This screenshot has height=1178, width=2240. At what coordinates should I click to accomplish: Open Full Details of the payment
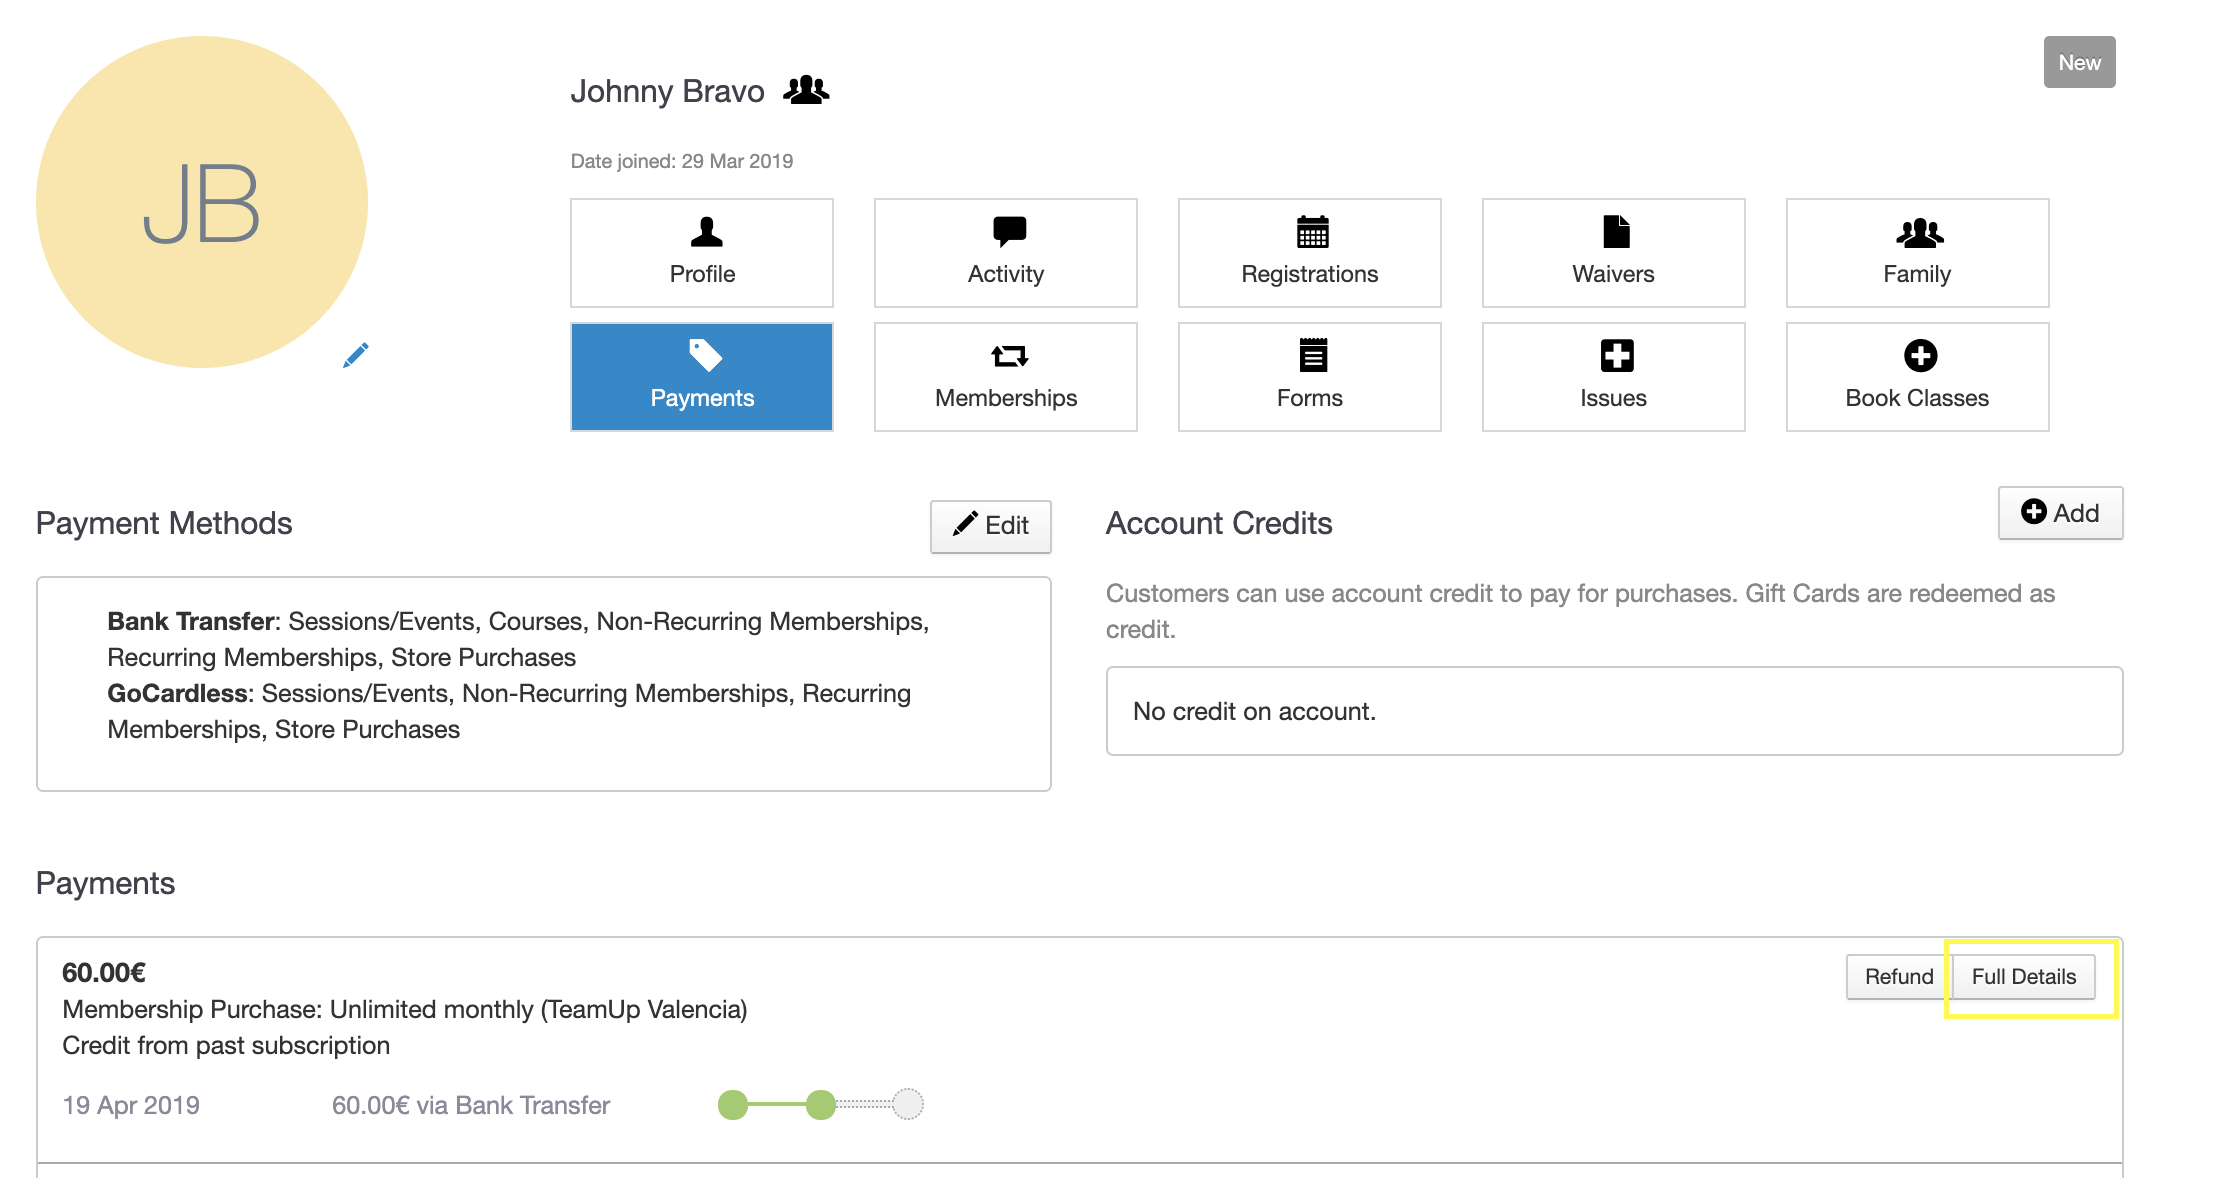pyautogui.click(x=2023, y=977)
